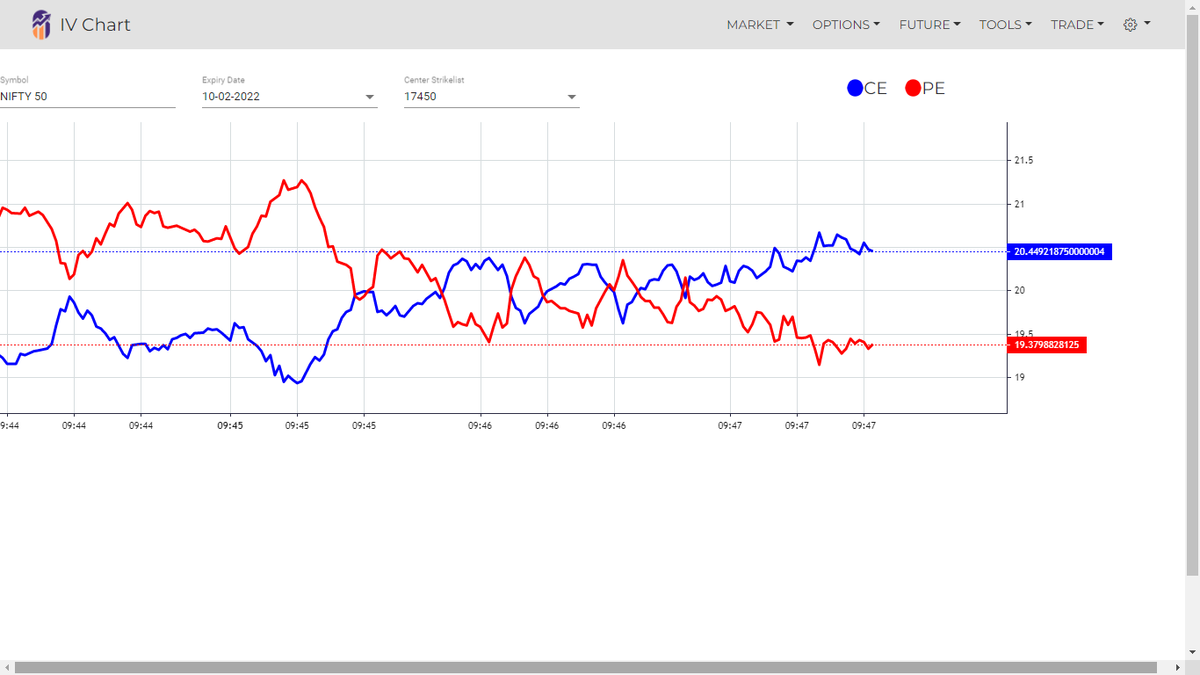Click the y-axis label 19
The height and width of the screenshot is (675, 1200).
(1019, 378)
